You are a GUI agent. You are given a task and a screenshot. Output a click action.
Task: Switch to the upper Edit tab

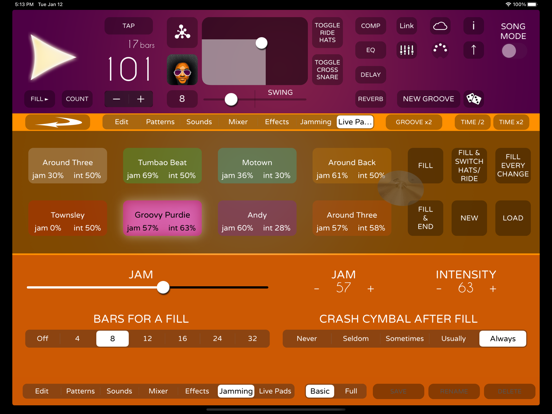point(121,122)
